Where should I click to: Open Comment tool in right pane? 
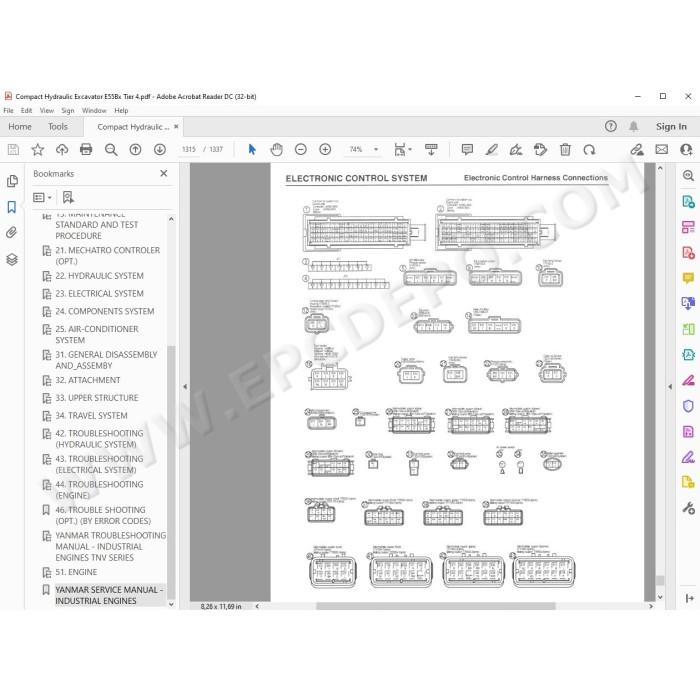pyautogui.click(x=688, y=278)
